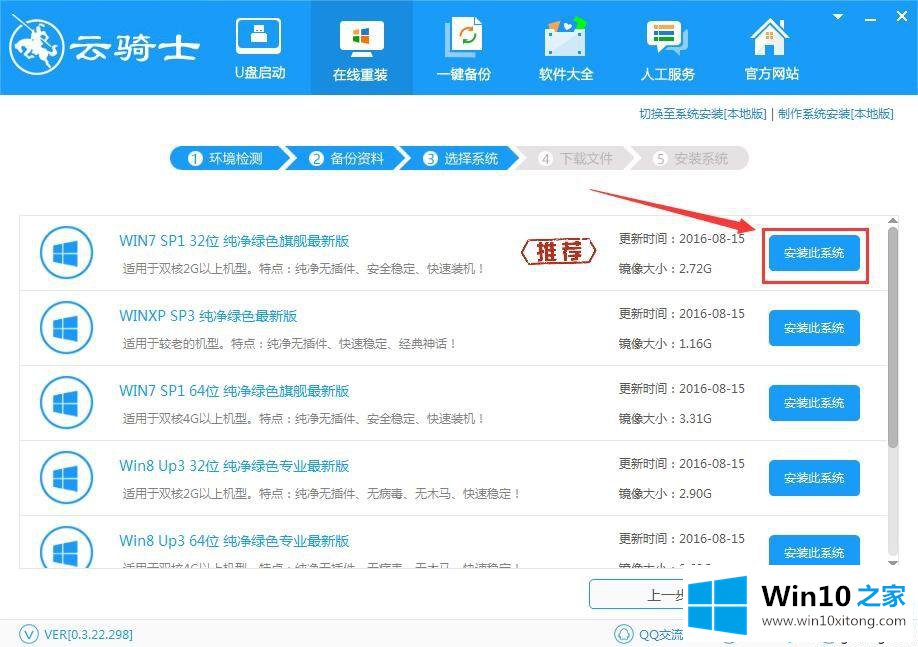Install WIN7 SP1 64位 with 安装此系统 button
The height and width of the screenshot is (647, 918).
[x=814, y=403]
